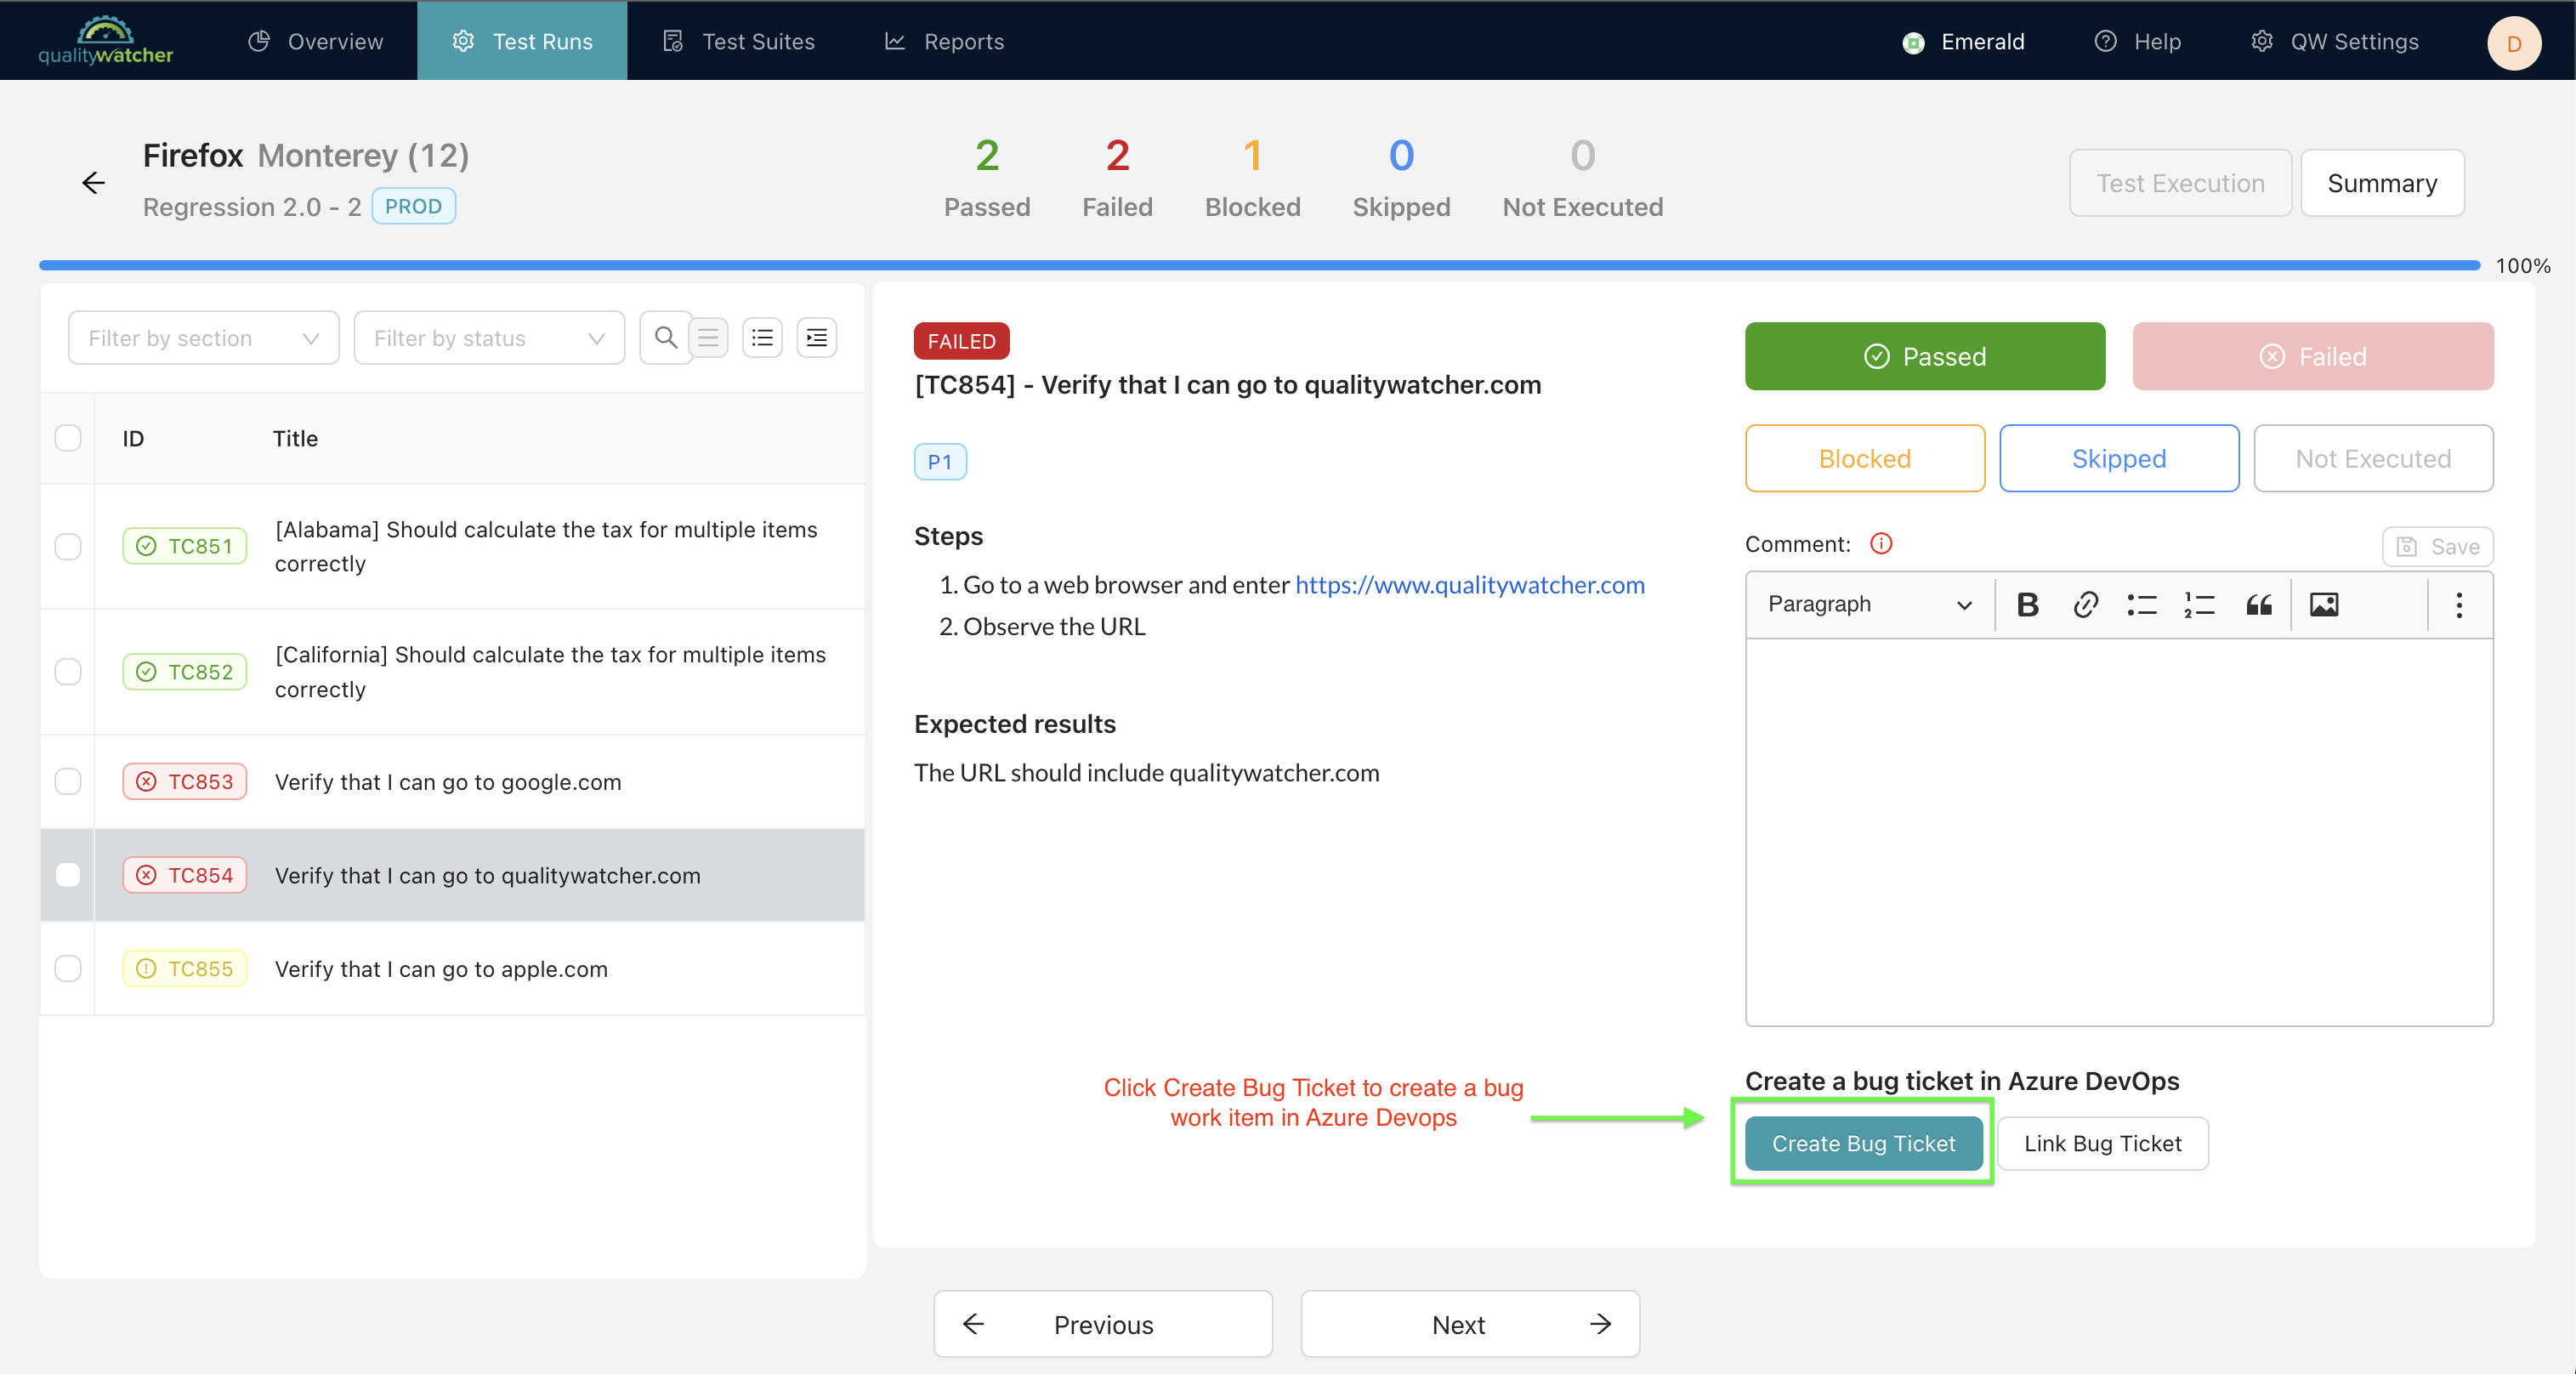Open QW Settings
The width and height of the screenshot is (2576, 1374).
tap(2335, 41)
